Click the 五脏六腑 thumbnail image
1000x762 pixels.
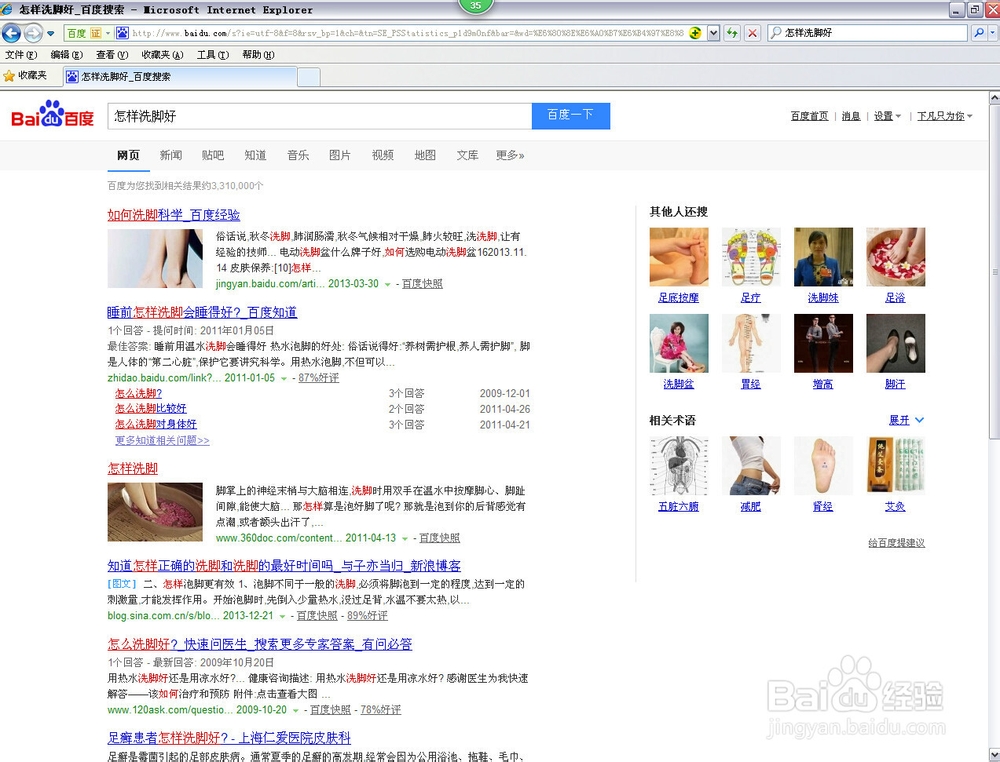pyautogui.click(x=679, y=465)
